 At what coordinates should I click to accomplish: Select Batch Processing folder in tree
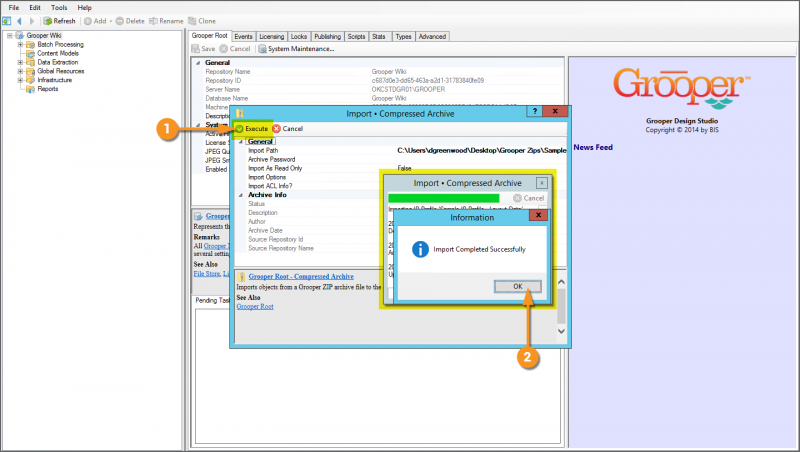(60, 44)
